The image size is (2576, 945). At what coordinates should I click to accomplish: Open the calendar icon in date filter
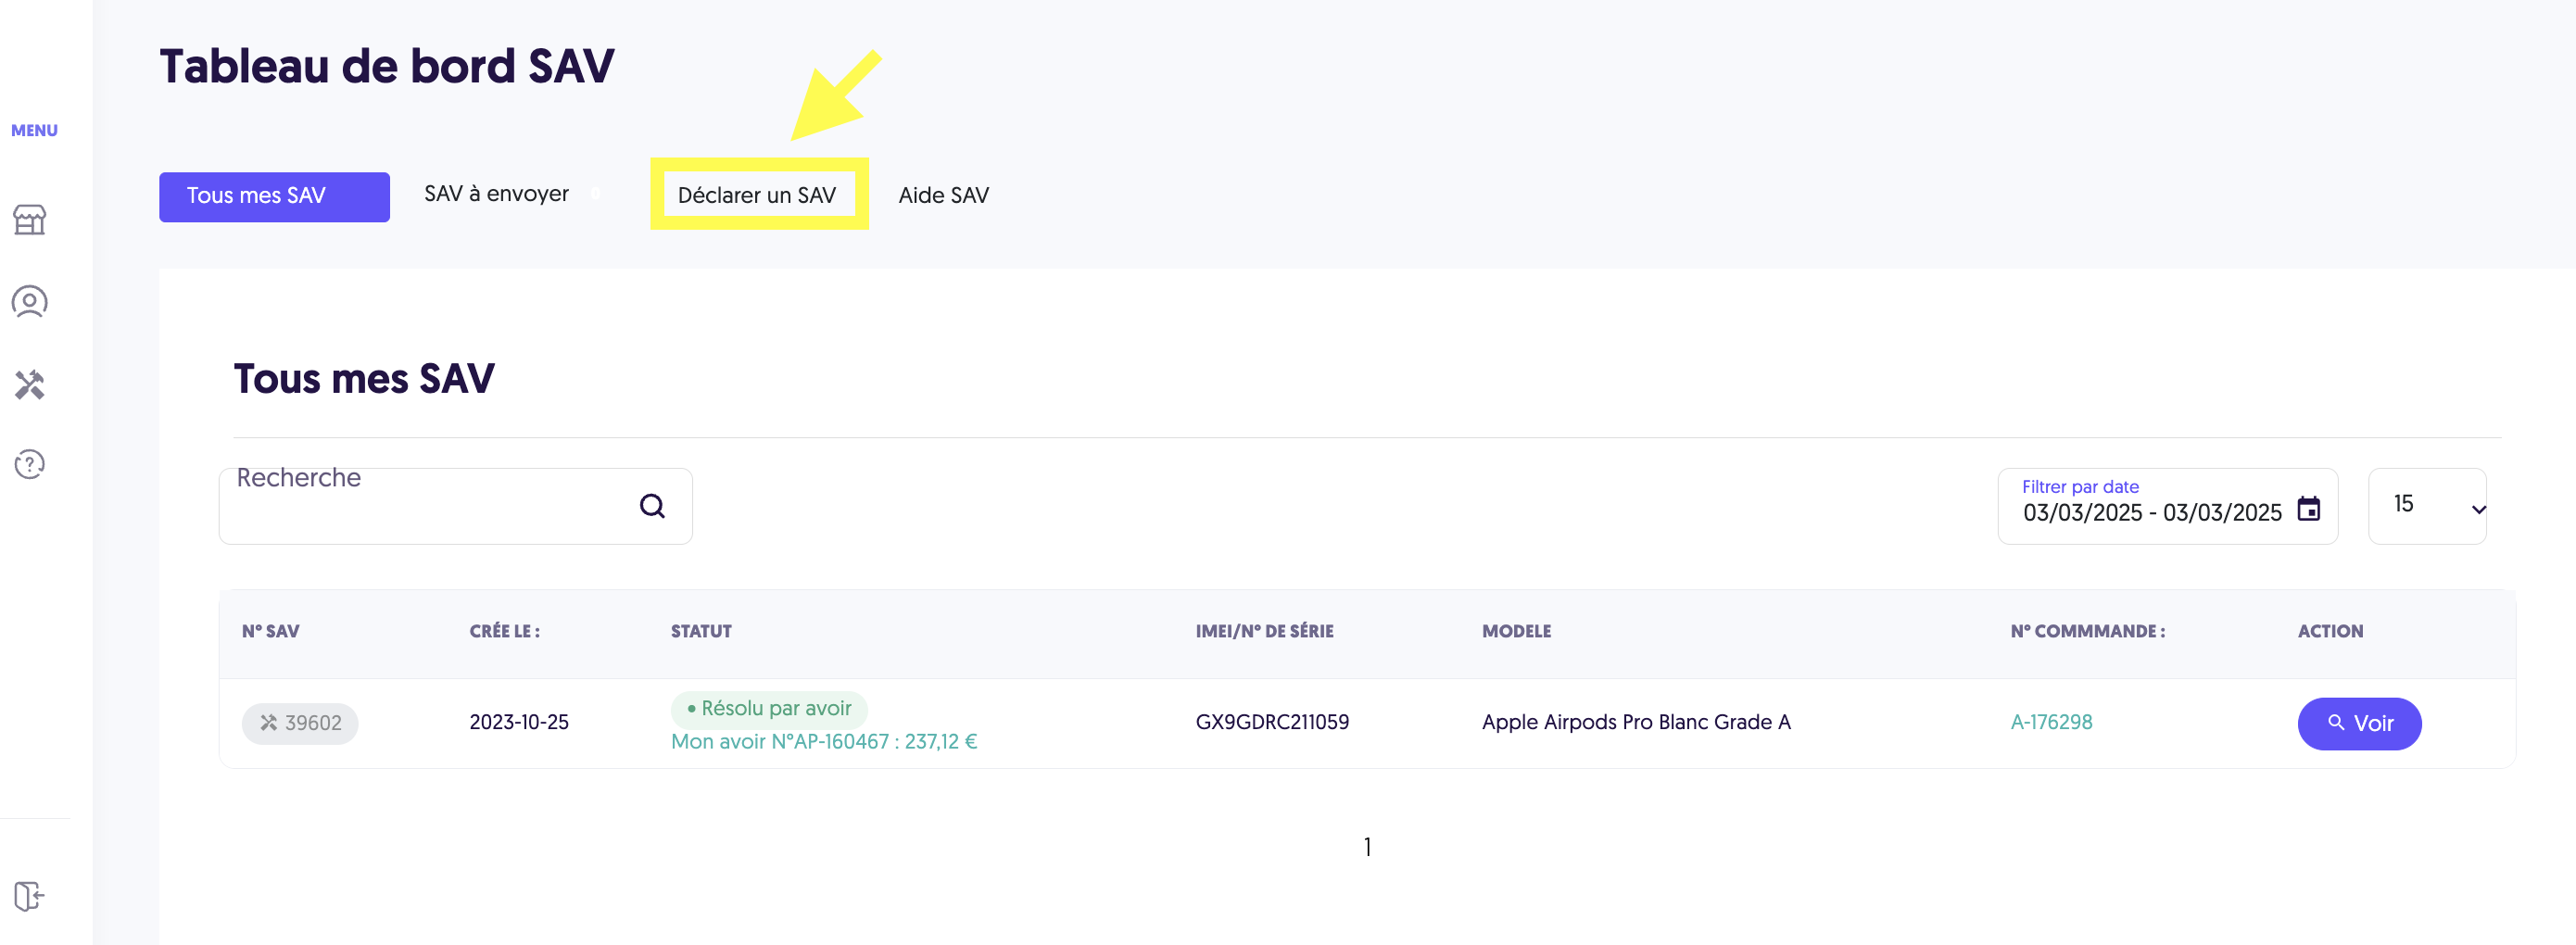(2308, 508)
